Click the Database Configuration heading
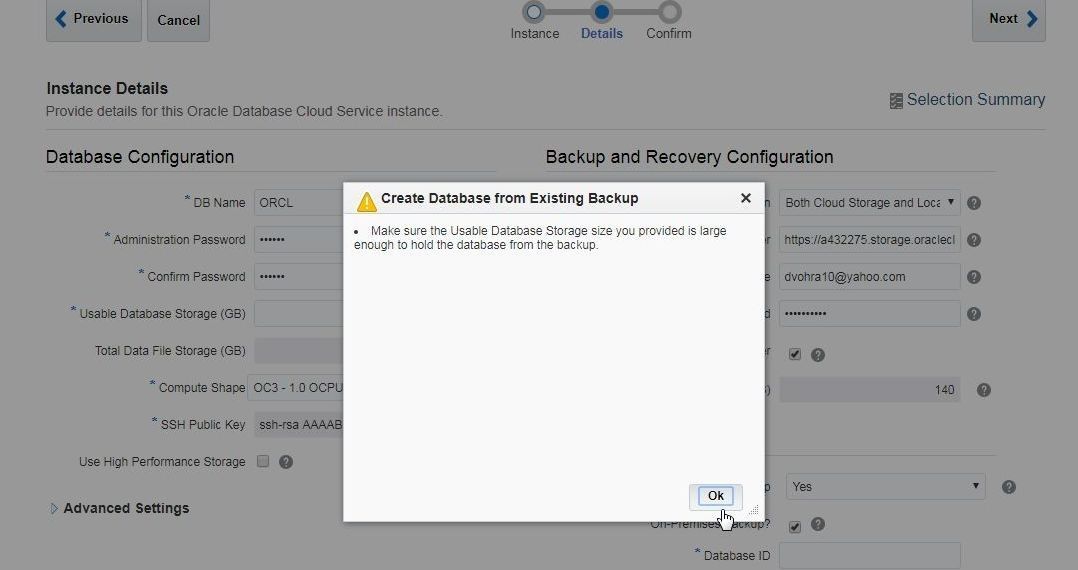The width and height of the screenshot is (1078, 570). (140, 157)
